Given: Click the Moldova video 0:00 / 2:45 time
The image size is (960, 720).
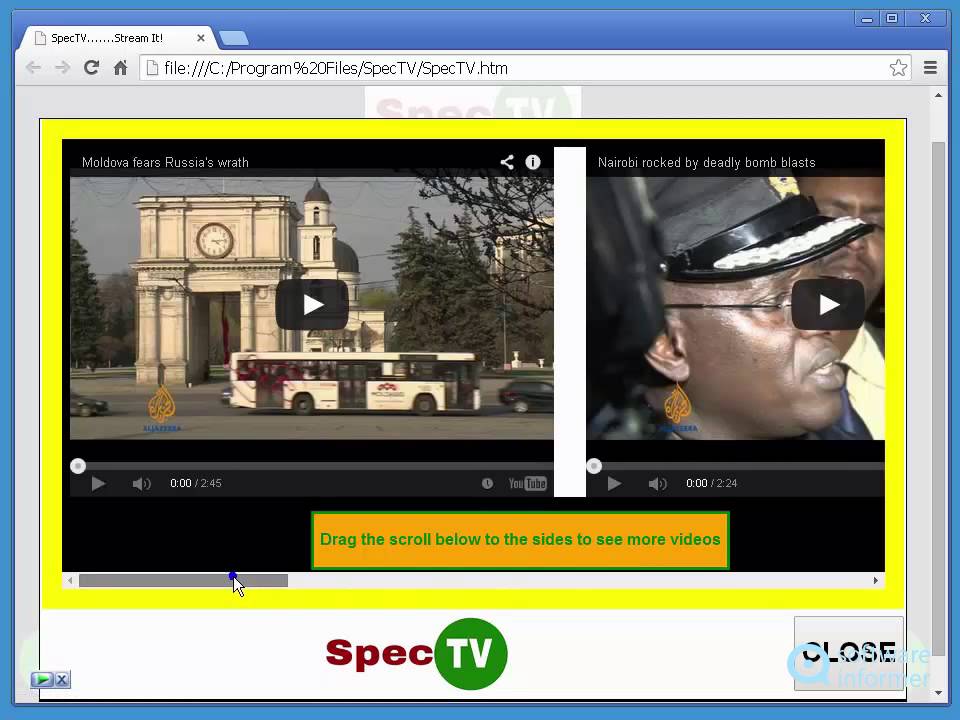Looking at the screenshot, I should (x=196, y=484).
